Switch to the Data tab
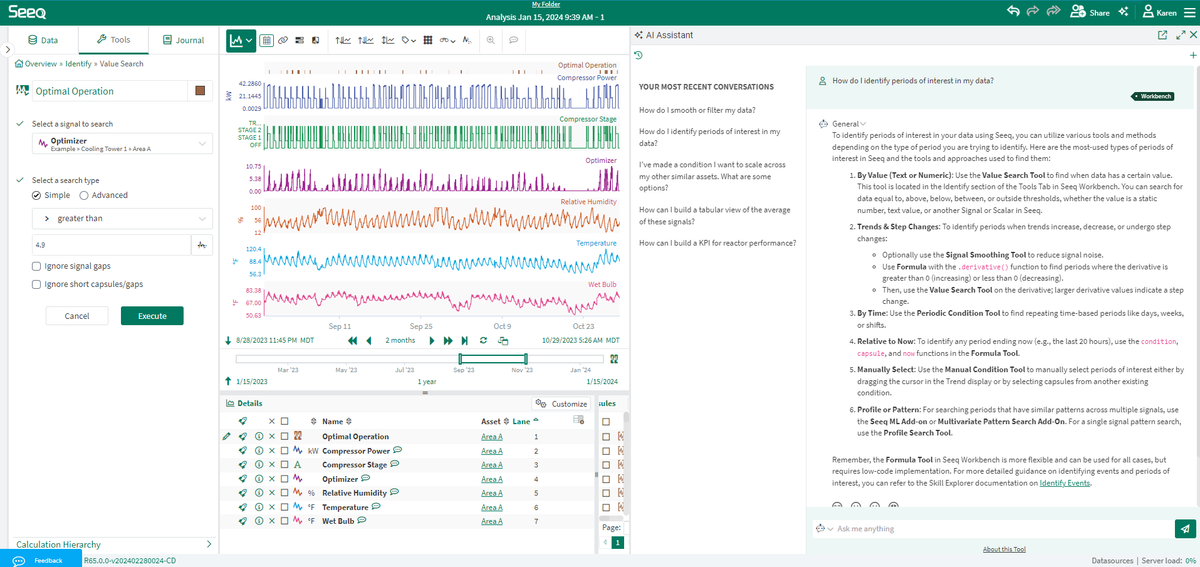 [42, 40]
